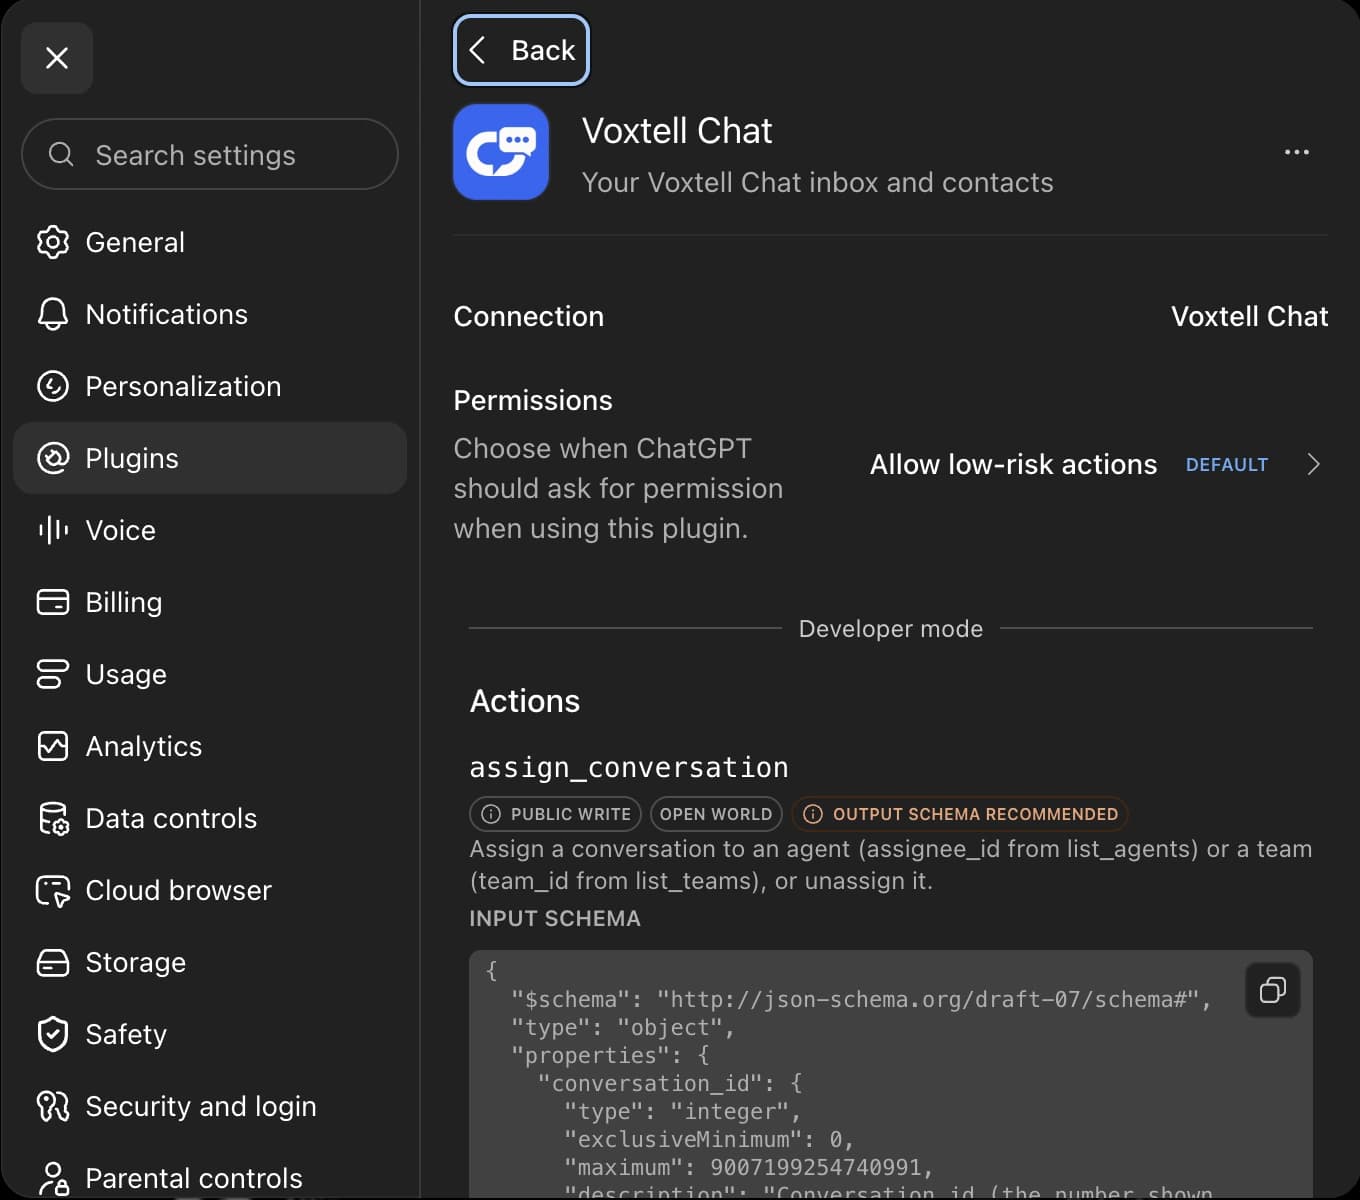Click info icon in OUTPUT SCHEMA RECOMMENDED badge

pyautogui.click(x=813, y=814)
